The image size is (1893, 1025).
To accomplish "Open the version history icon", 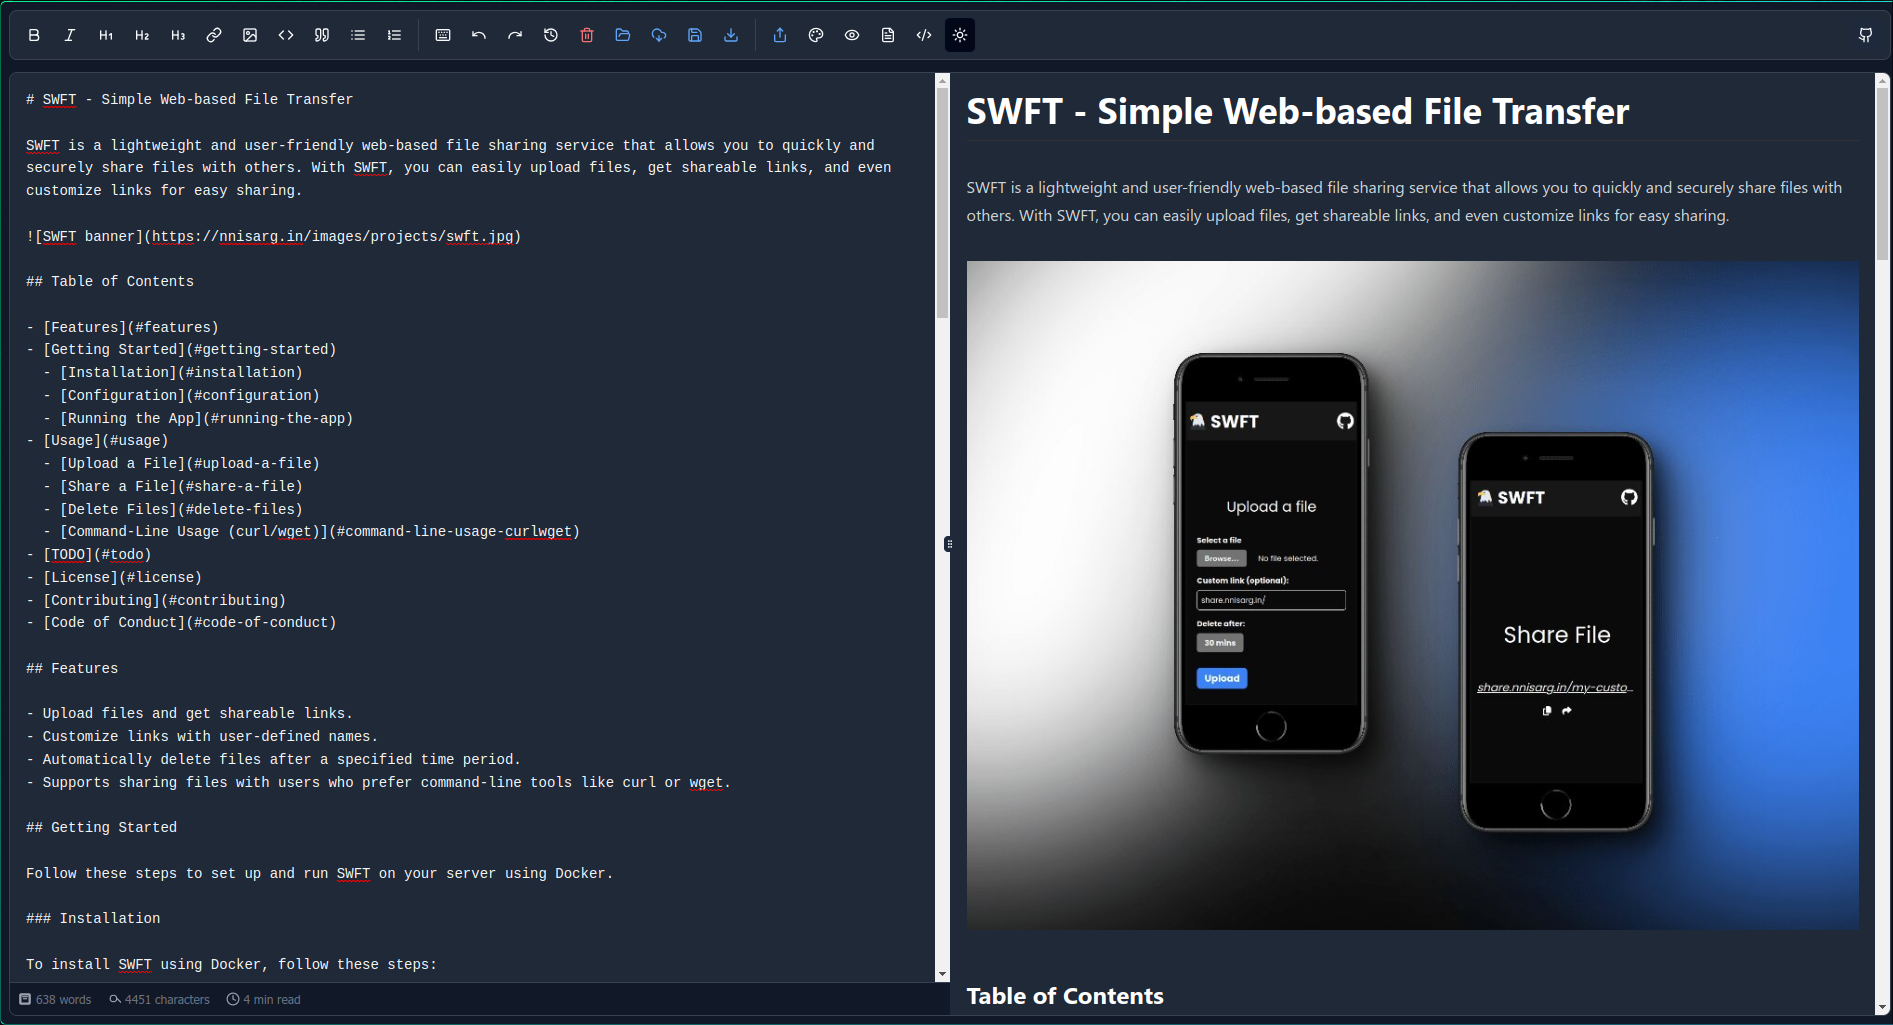I will click(551, 35).
